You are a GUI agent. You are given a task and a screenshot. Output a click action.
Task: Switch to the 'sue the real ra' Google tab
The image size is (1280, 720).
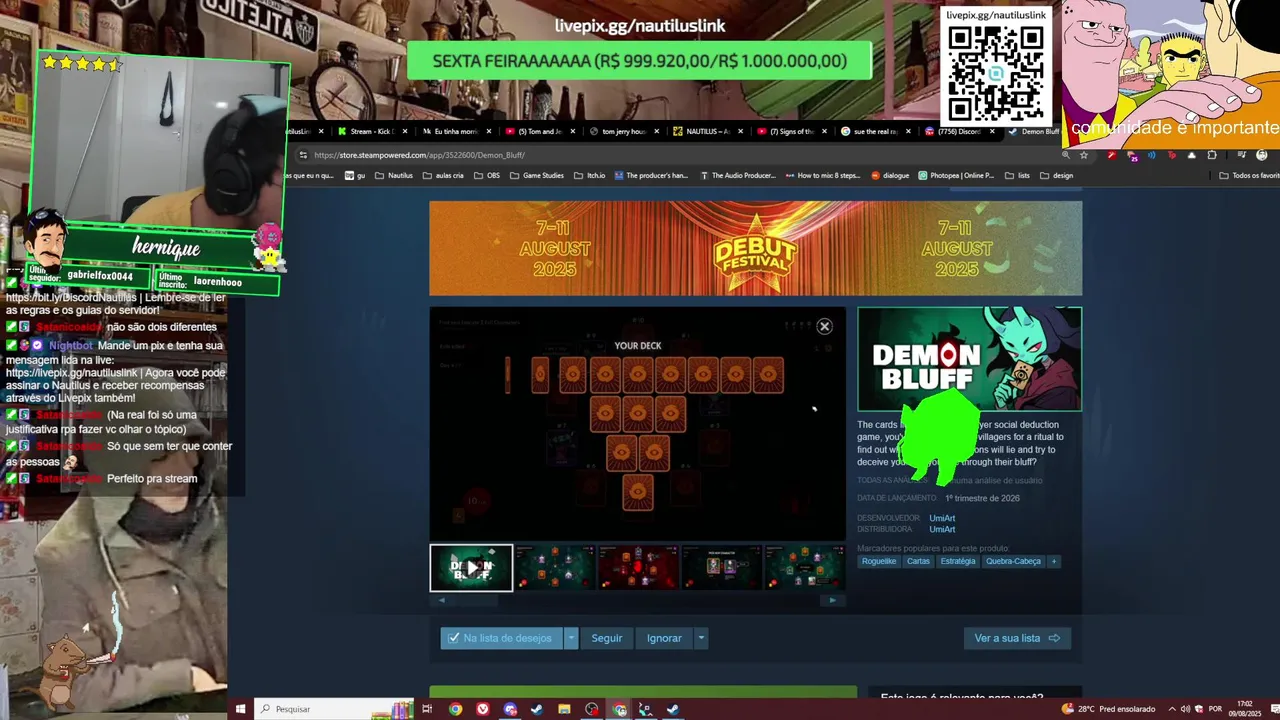[x=876, y=131]
